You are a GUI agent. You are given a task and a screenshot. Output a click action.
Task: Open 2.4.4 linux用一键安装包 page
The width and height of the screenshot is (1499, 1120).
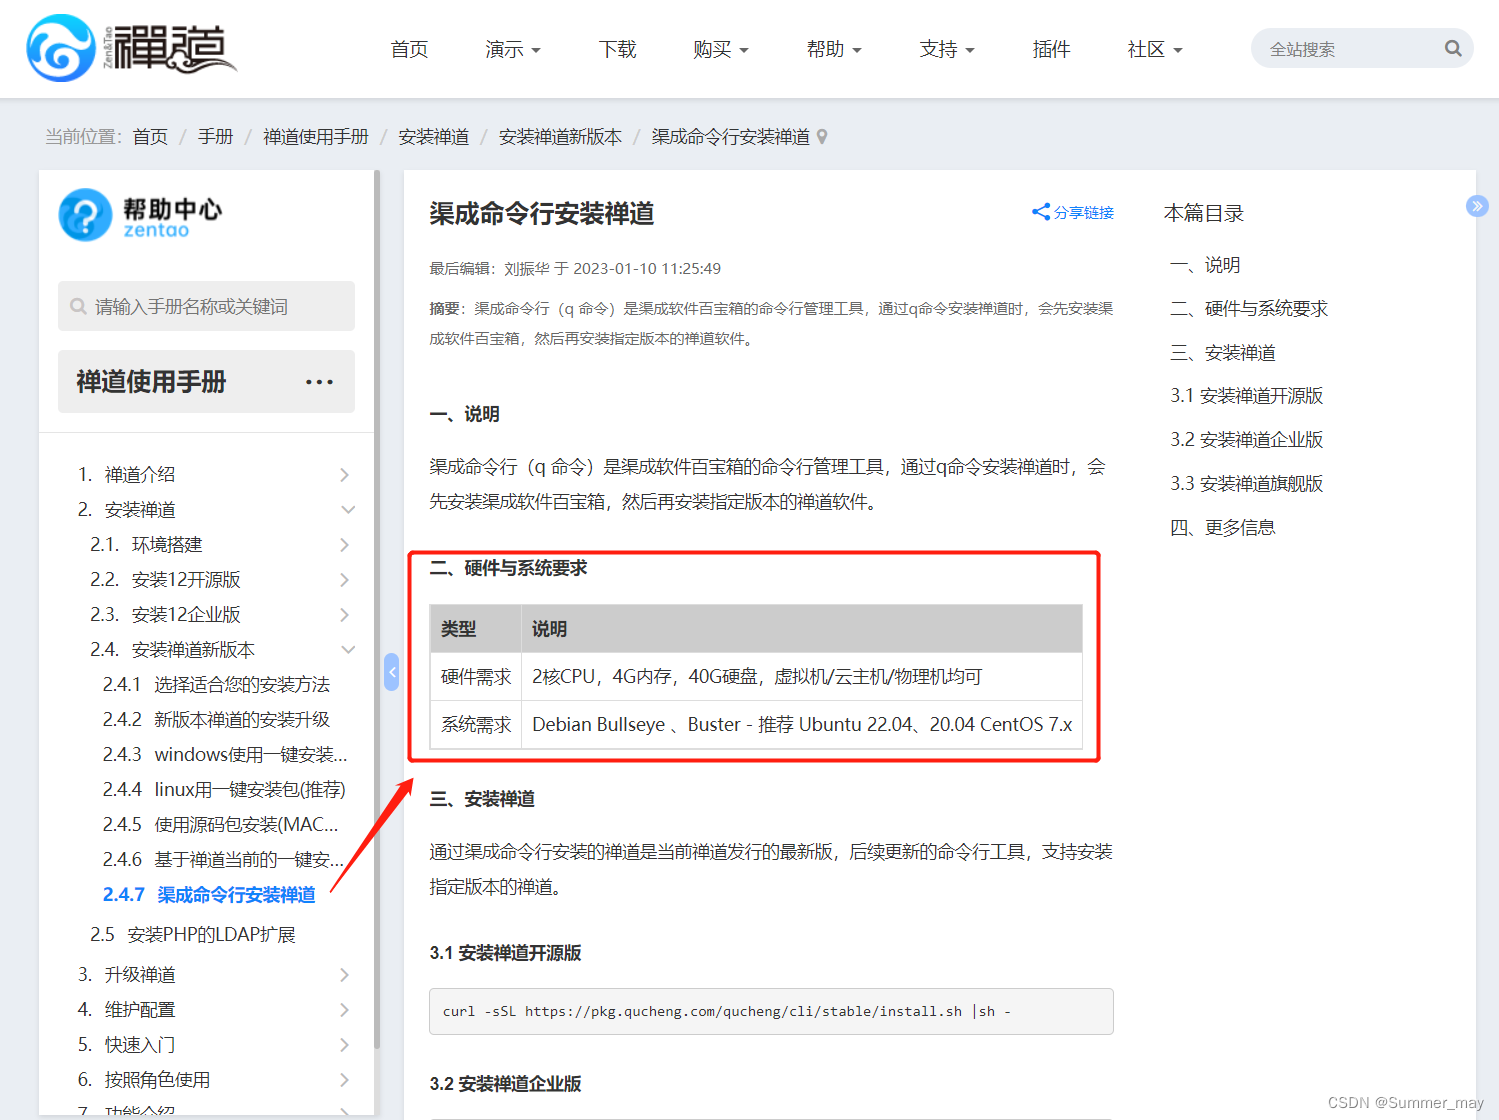tap(224, 790)
